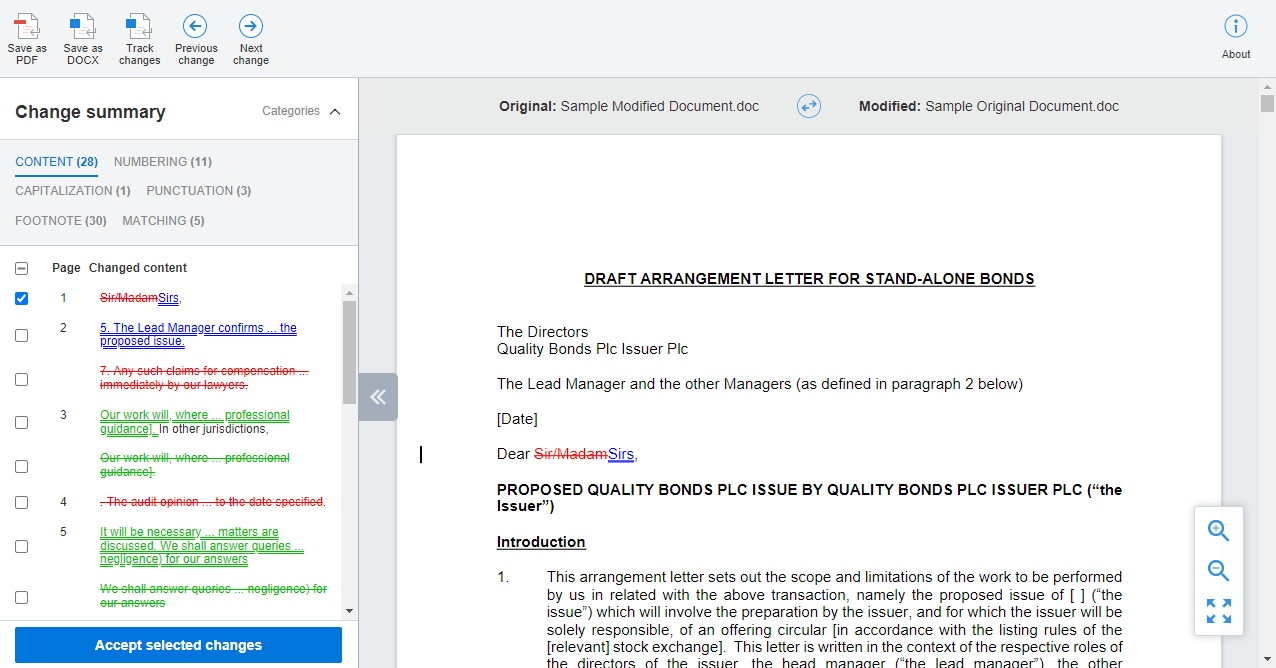The height and width of the screenshot is (668, 1276).
Task: Click Accept selected changes
Action: [x=177, y=645]
